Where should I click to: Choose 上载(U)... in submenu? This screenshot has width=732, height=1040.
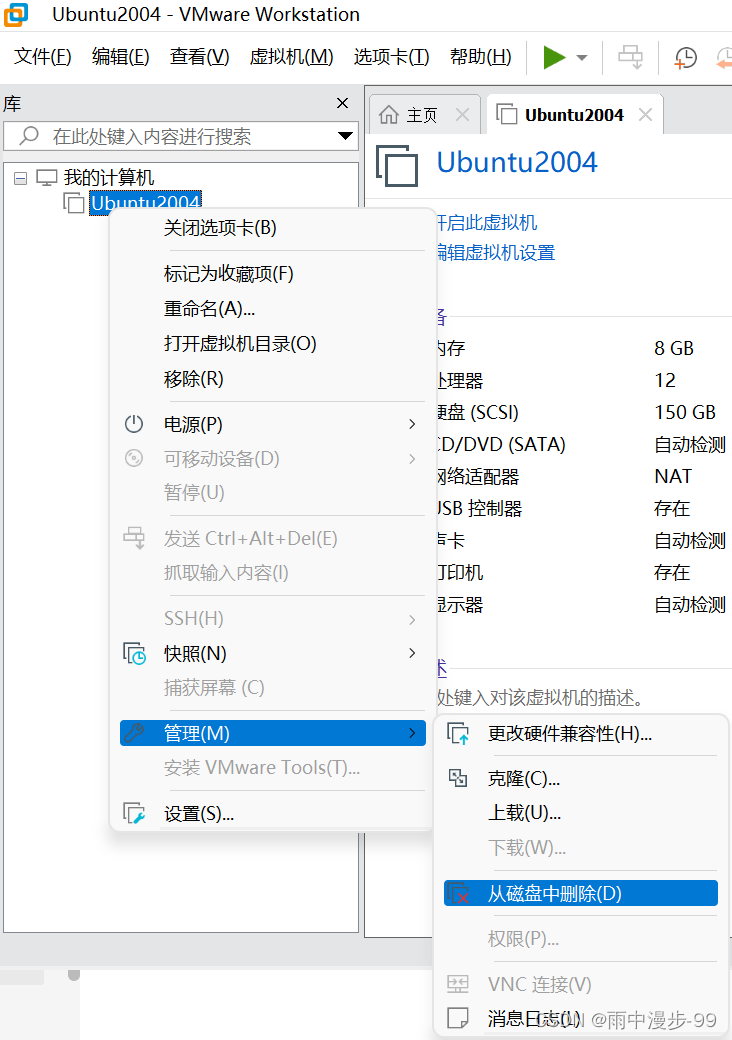tap(581, 812)
